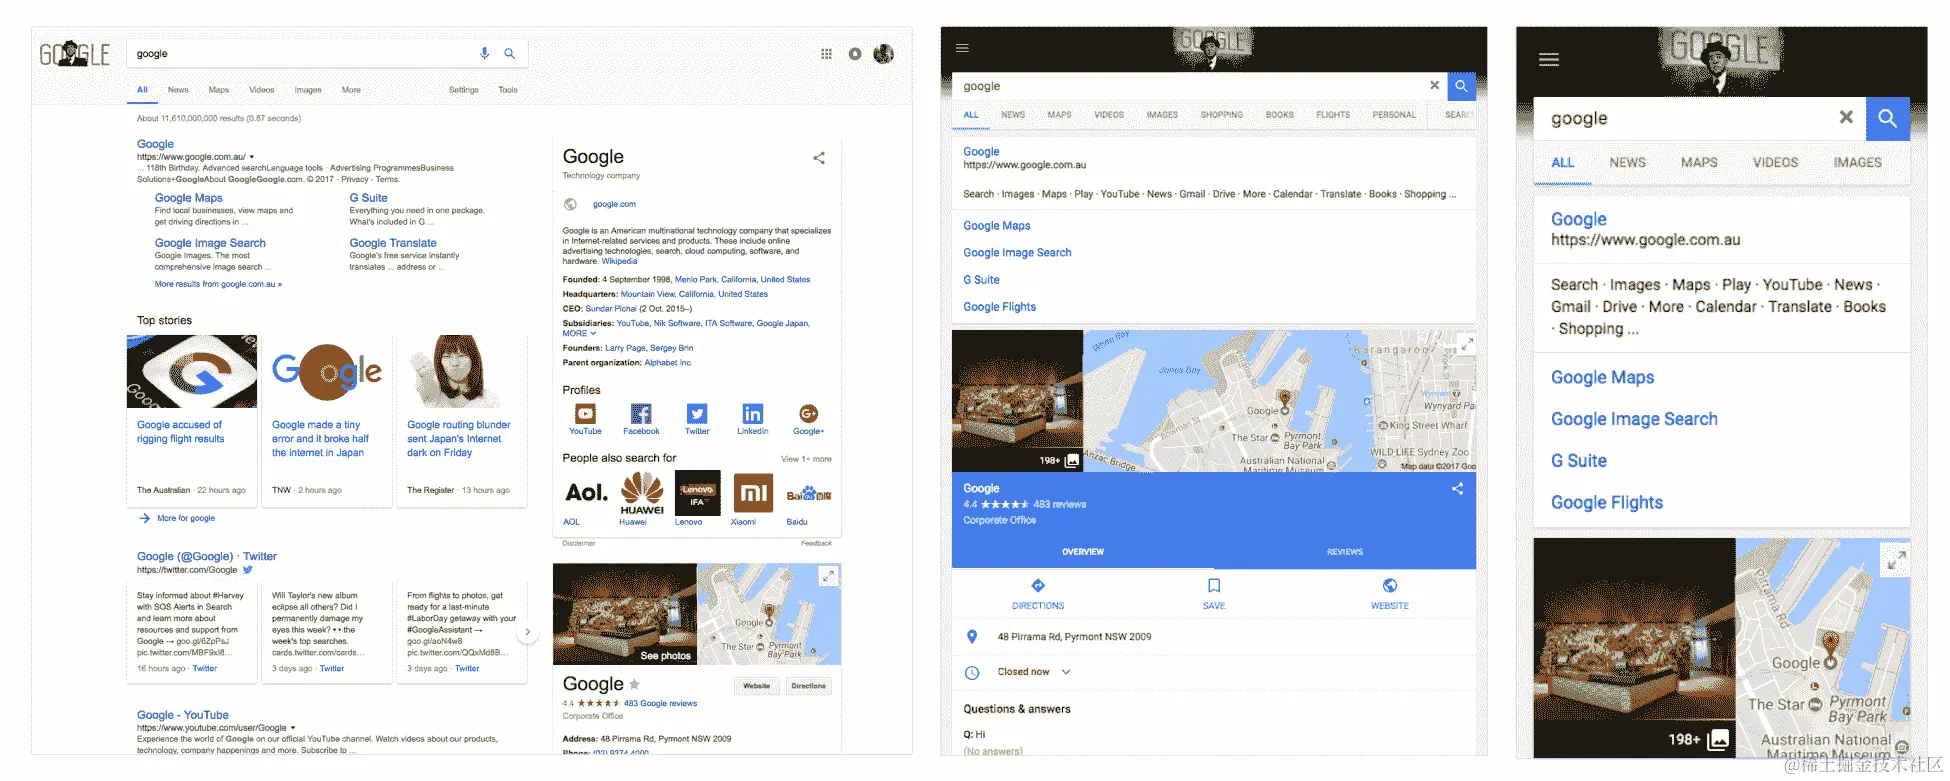Switch to the FLIGHTS tab in tablet view

(x=1333, y=115)
